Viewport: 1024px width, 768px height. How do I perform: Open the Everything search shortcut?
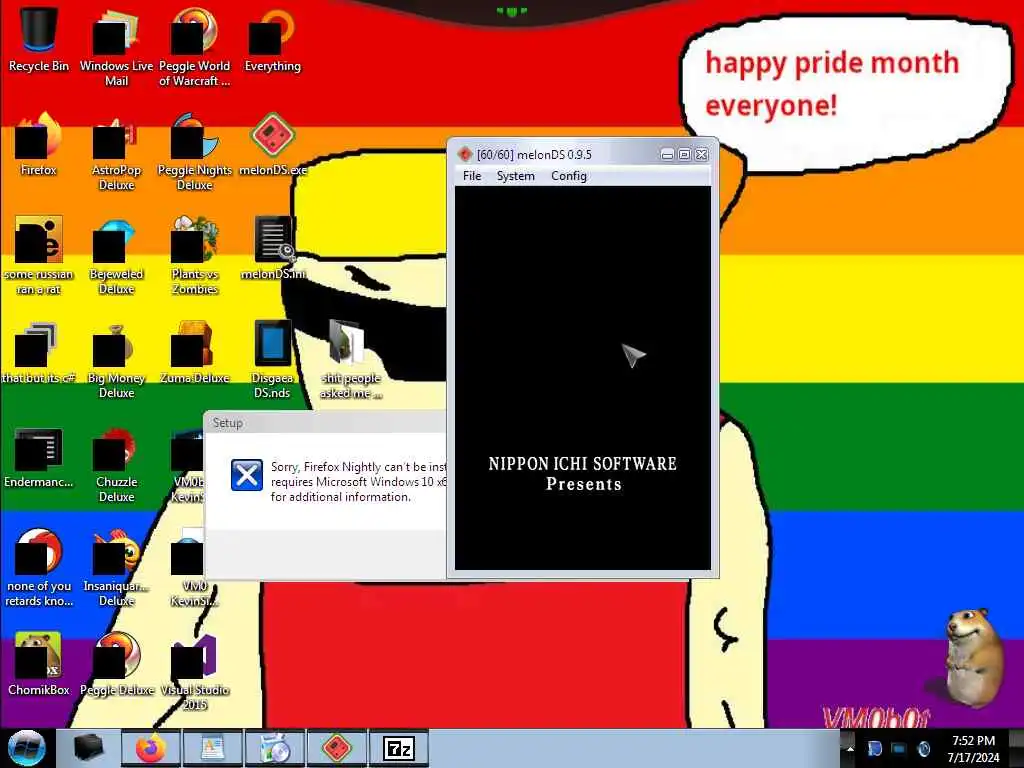coord(272,40)
